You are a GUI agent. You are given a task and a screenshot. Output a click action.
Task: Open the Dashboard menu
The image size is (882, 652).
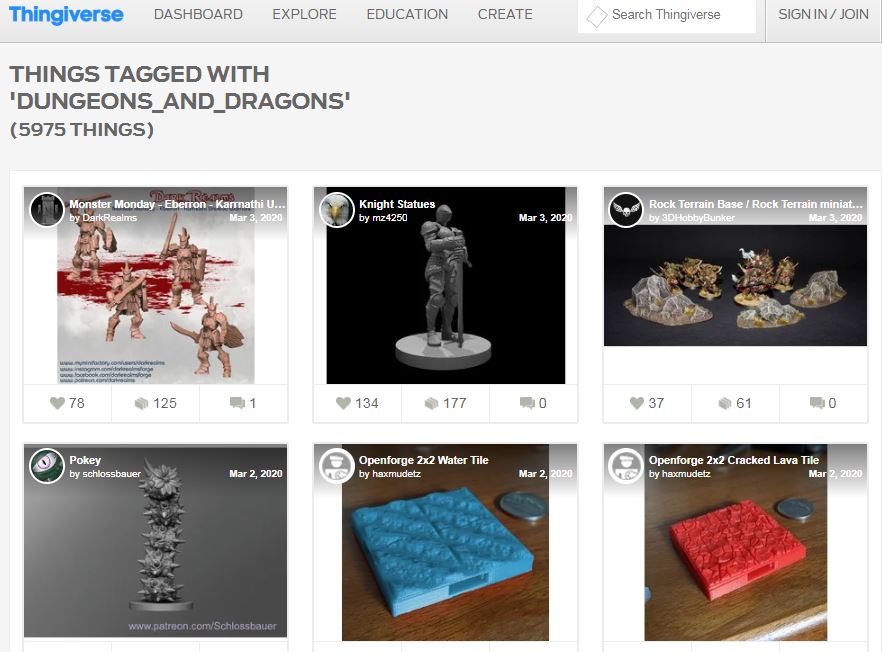198,15
